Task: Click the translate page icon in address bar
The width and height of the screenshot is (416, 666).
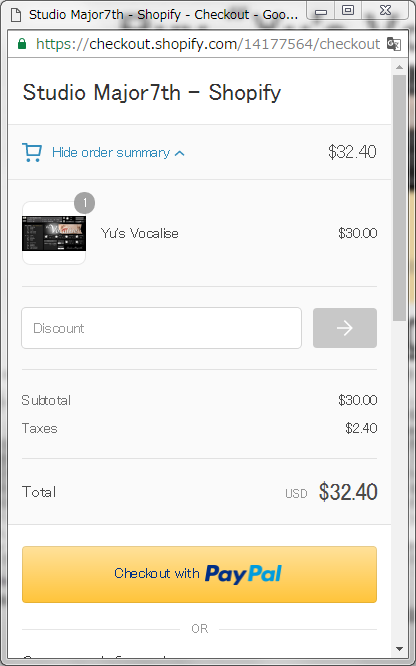Action: coord(394,44)
